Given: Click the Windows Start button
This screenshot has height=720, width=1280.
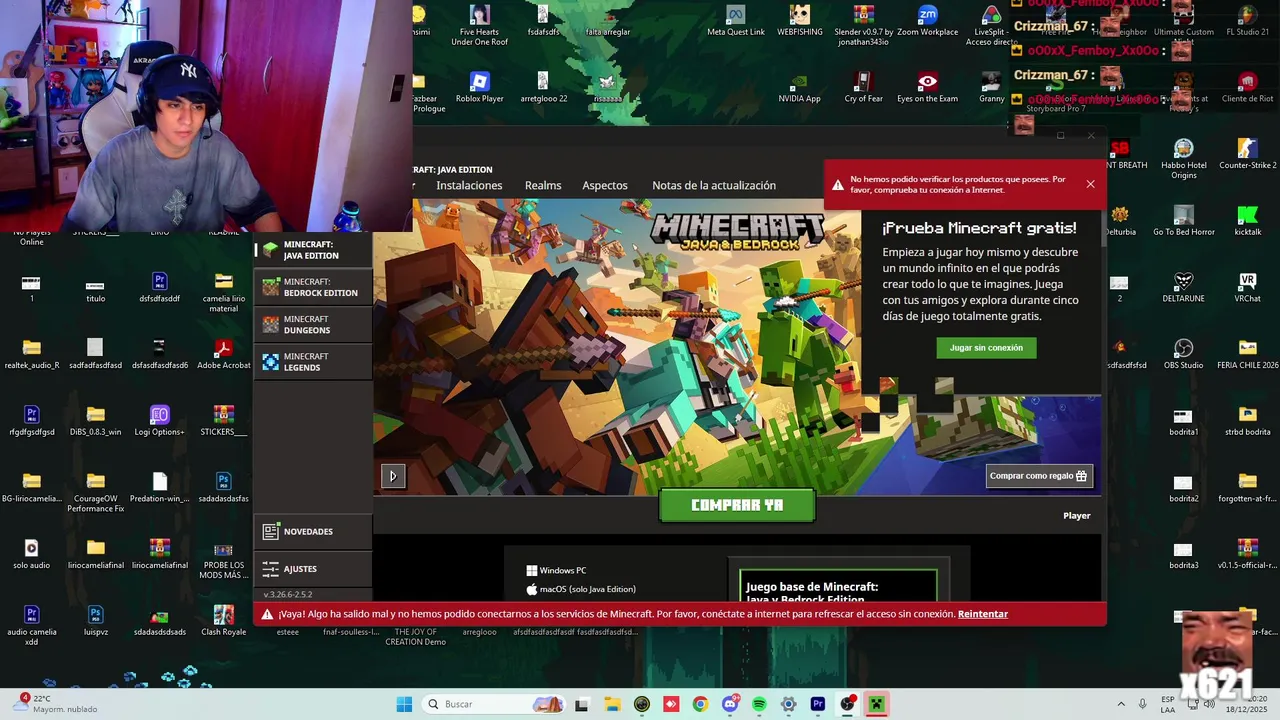Looking at the screenshot, I should click(404, 704).
